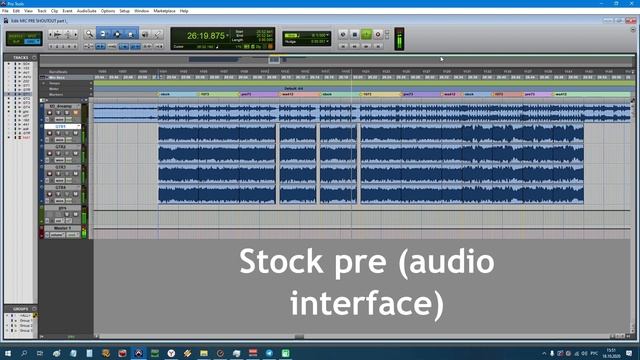This screenshot has width=640, height=360.
Task: Open GTR2 track view selector 'wave'
Action: 60,160
